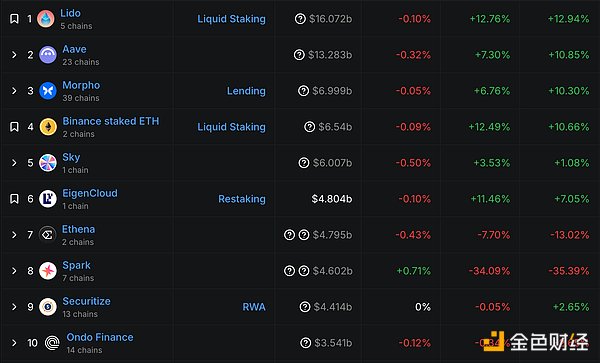Expand the Ethena row chevron
The height and width of the screenshot is (363, 600).
pyautogui.click(x=14, y=234)
